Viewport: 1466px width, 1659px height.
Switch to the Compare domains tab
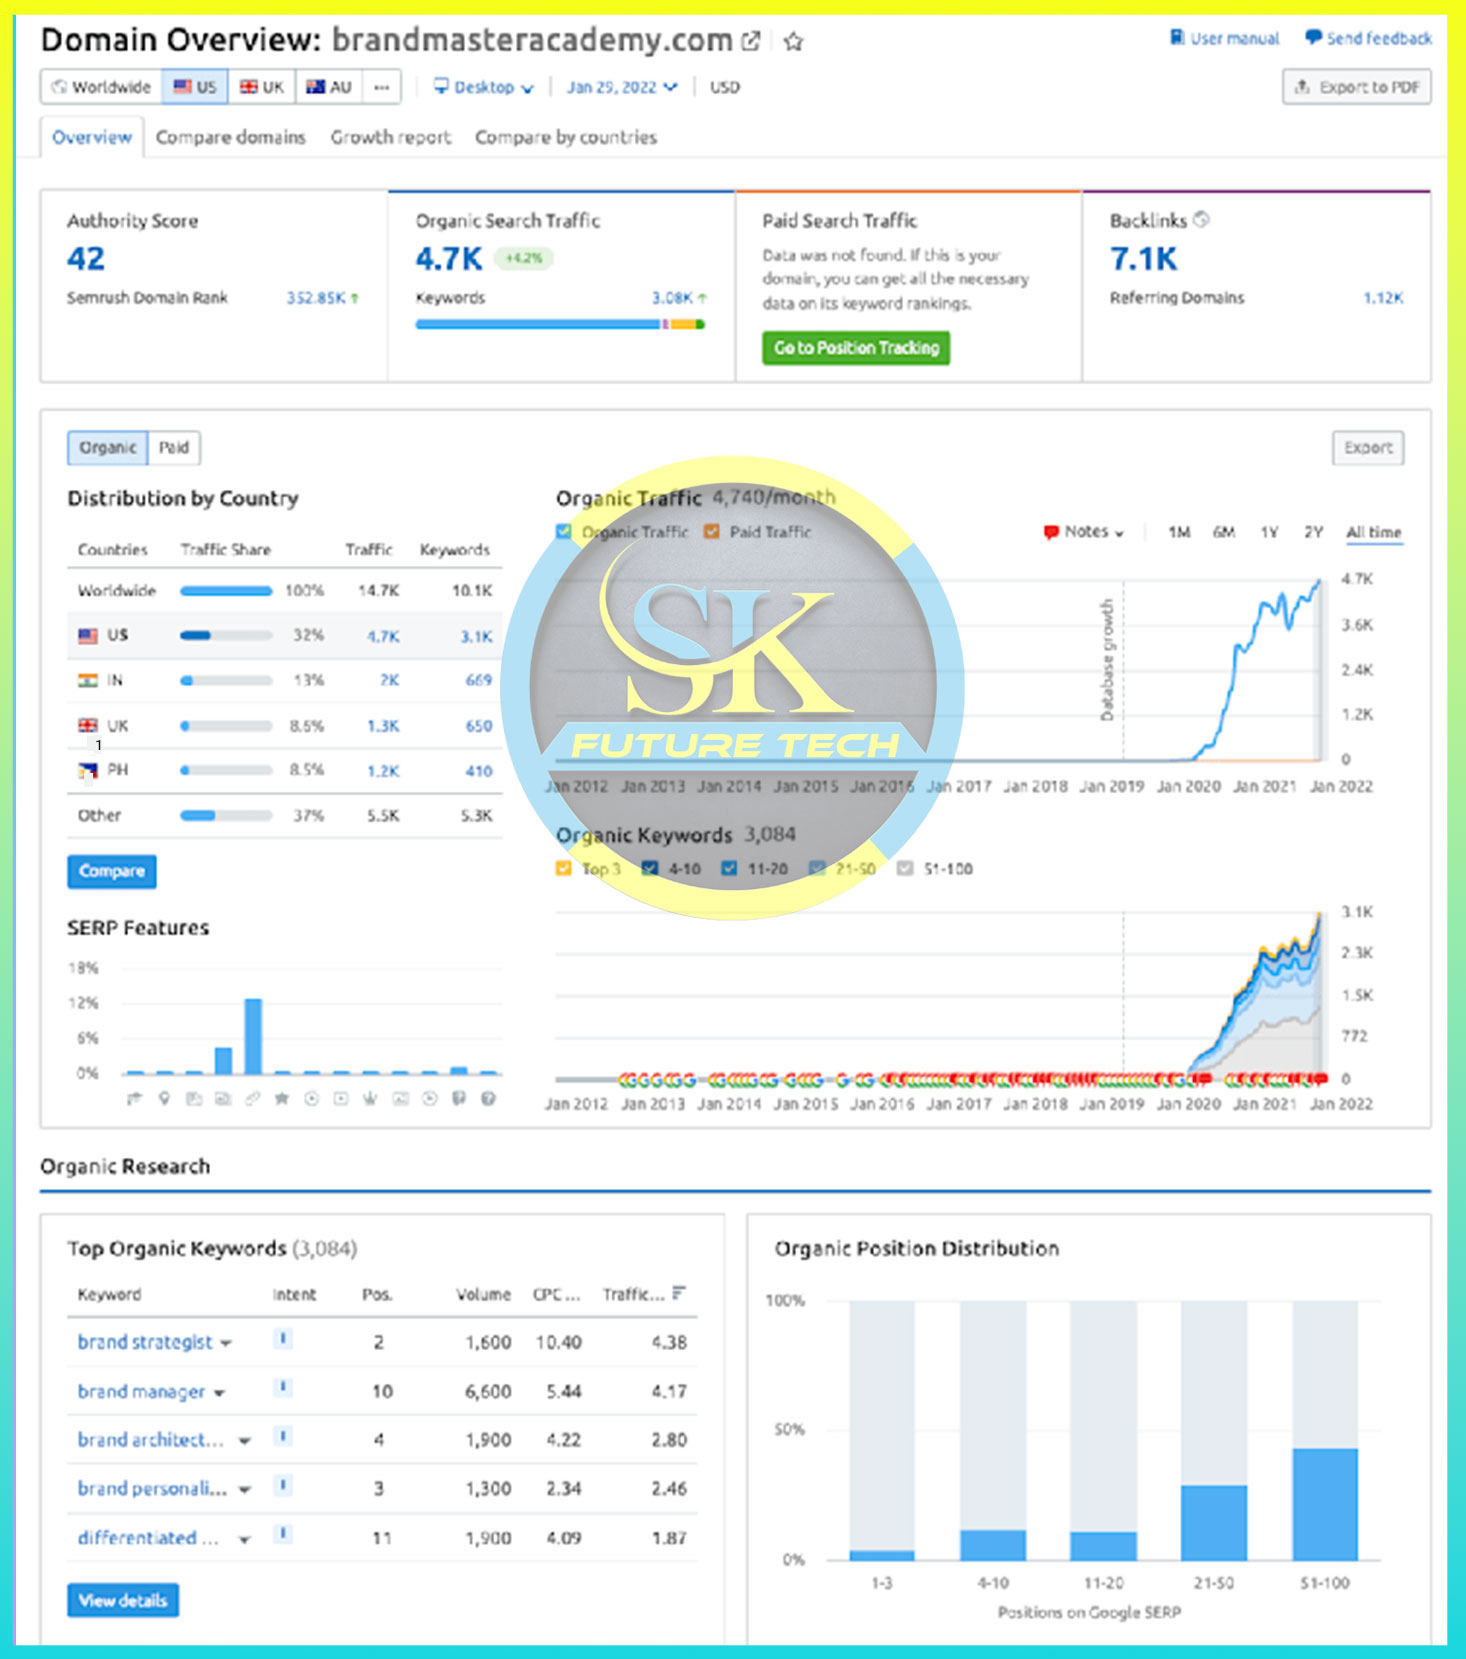pyautogui.click(x=230, y=137)
